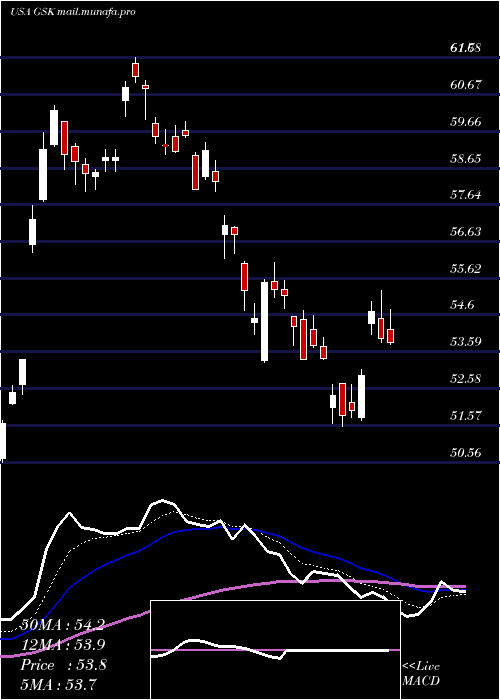Select the 50.56 price axis label
This screenshot has width=500, height=700.
[x=467, y=453]
